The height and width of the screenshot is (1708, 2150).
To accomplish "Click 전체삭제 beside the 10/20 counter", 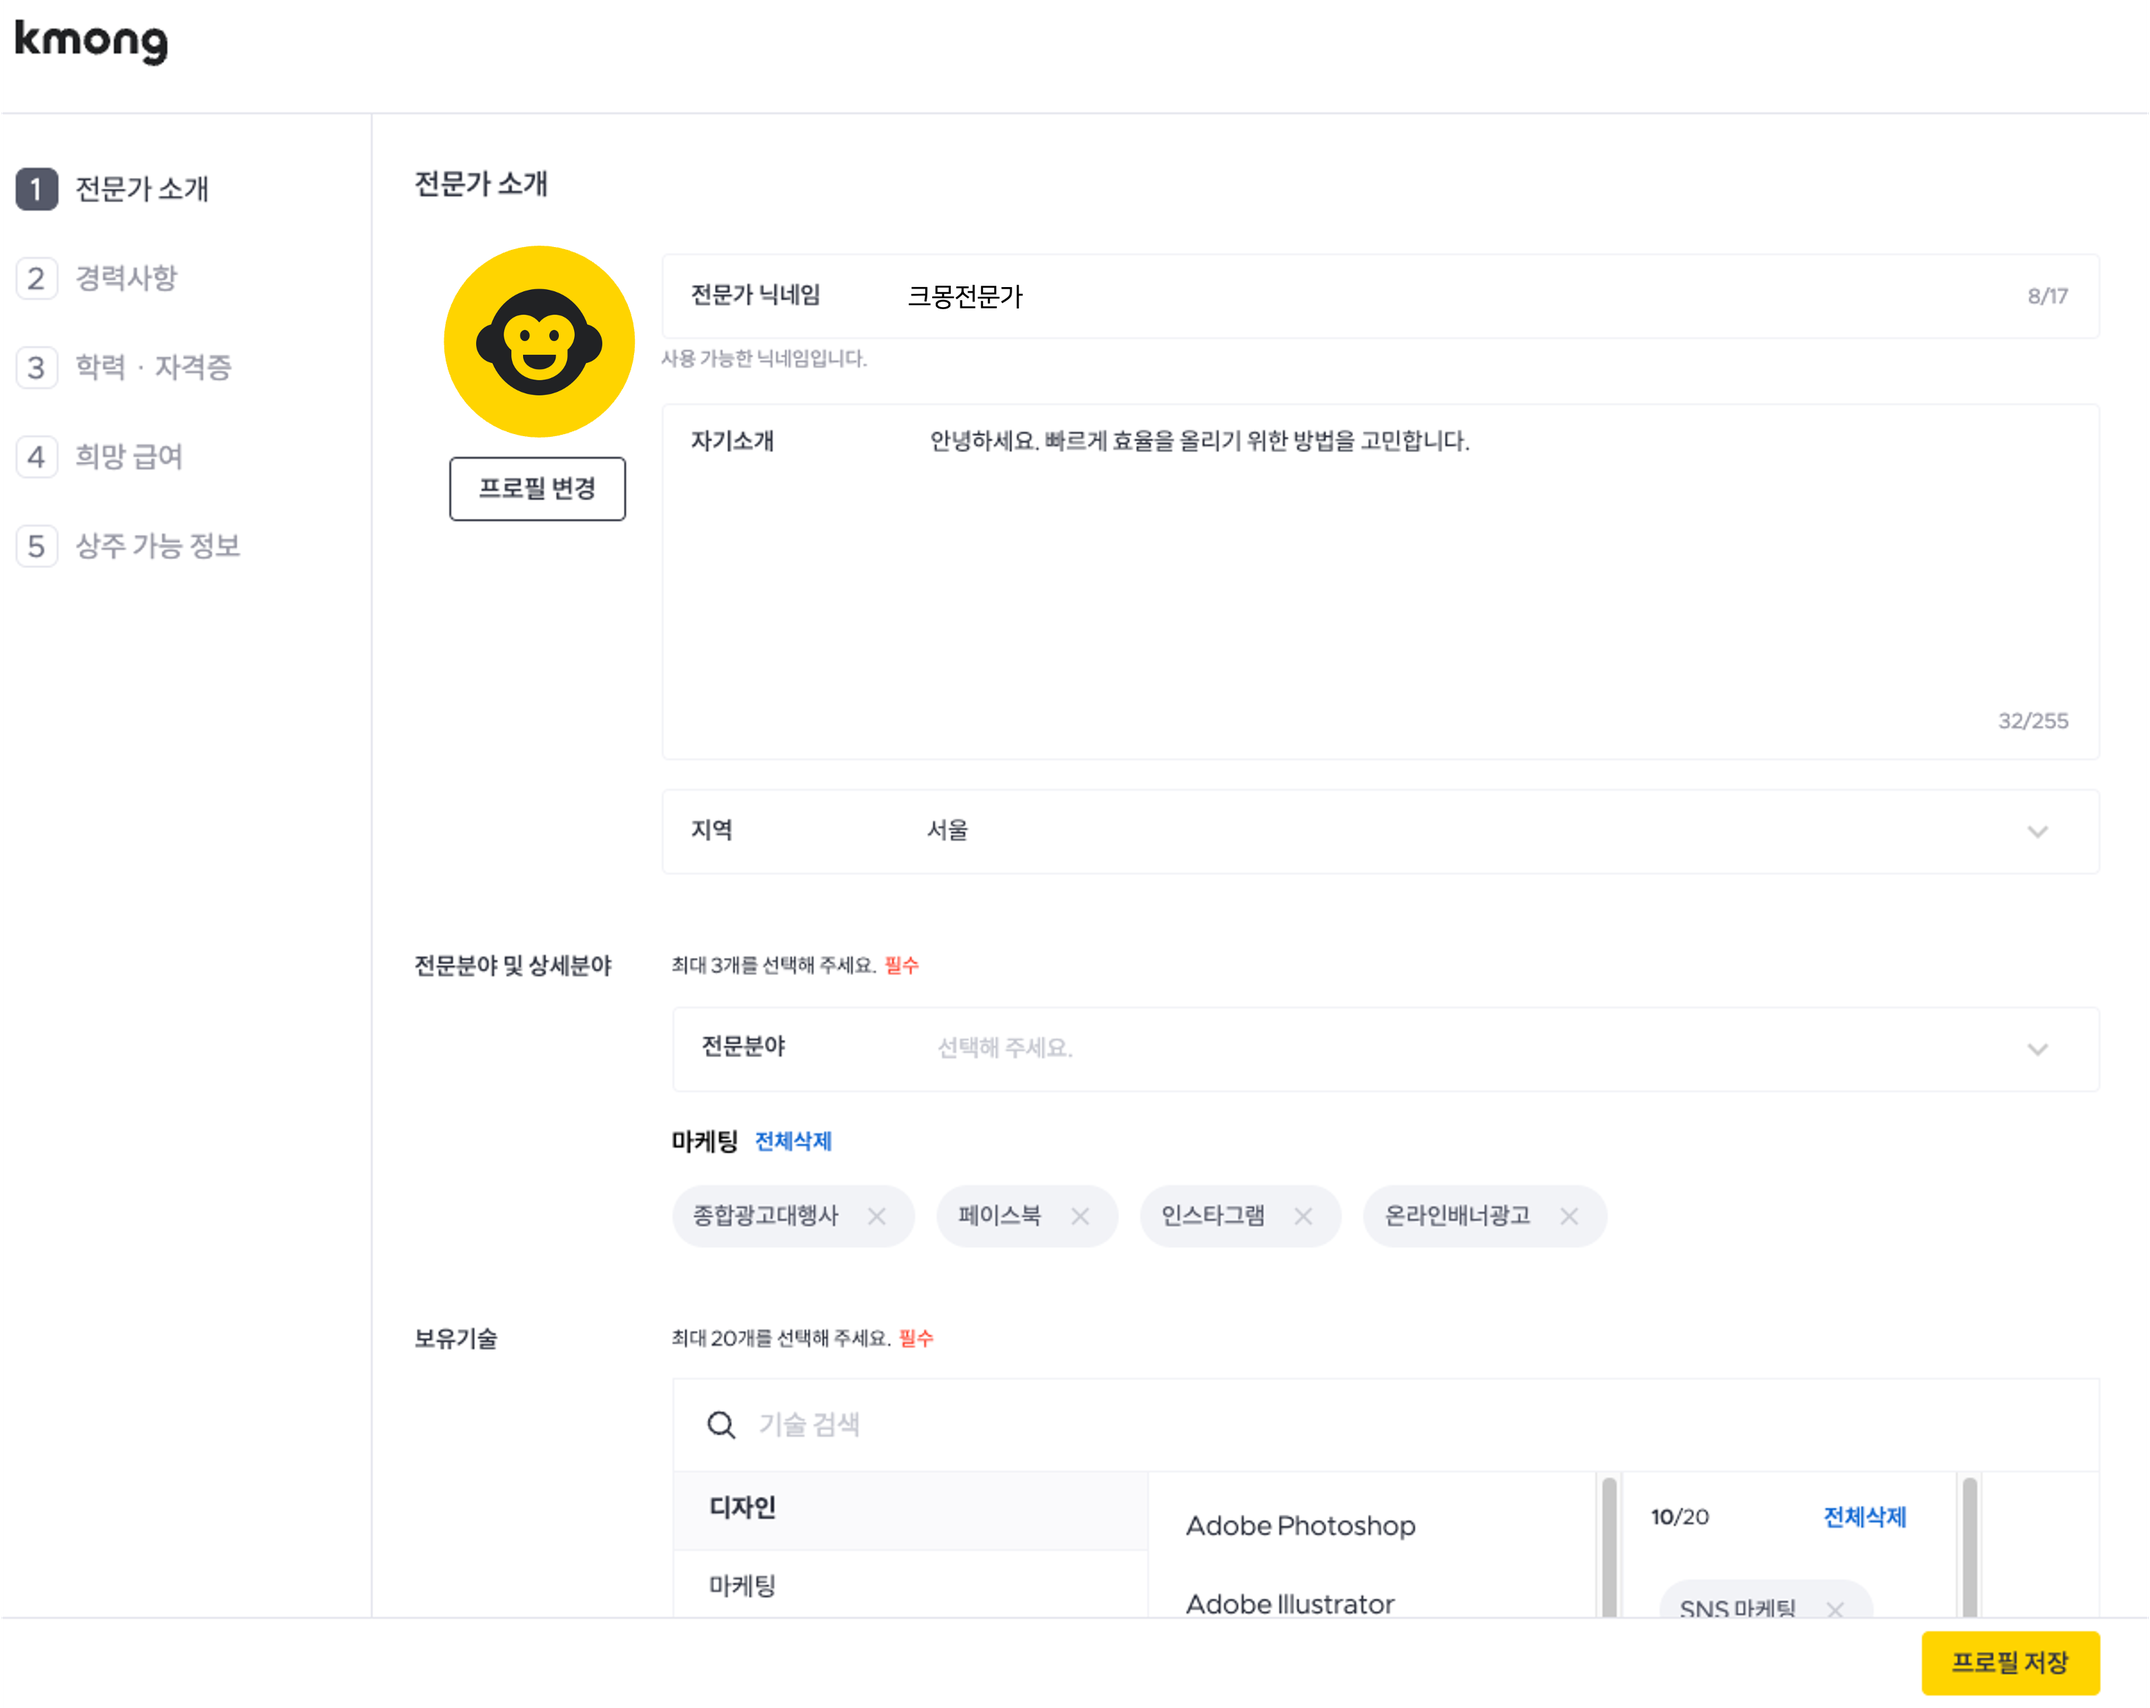I will click(1864, 1517).
